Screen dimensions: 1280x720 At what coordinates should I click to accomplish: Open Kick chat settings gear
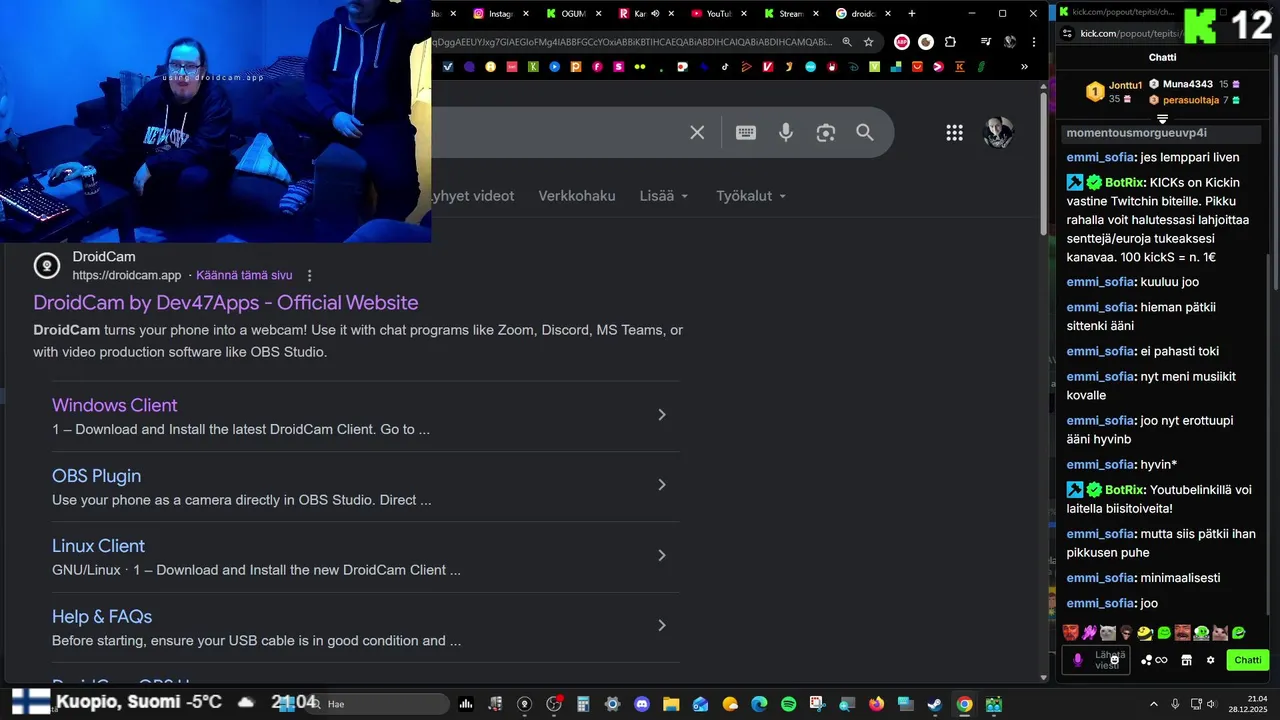1210,660
